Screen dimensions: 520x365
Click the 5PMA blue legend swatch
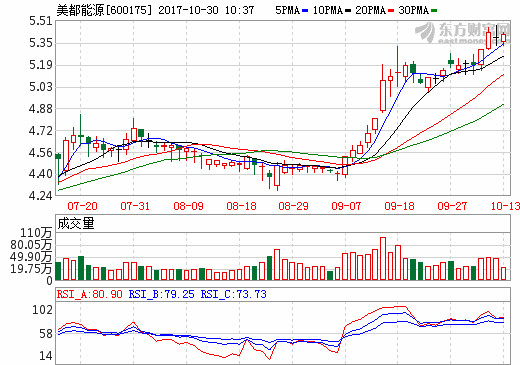(x=305, y=11)
